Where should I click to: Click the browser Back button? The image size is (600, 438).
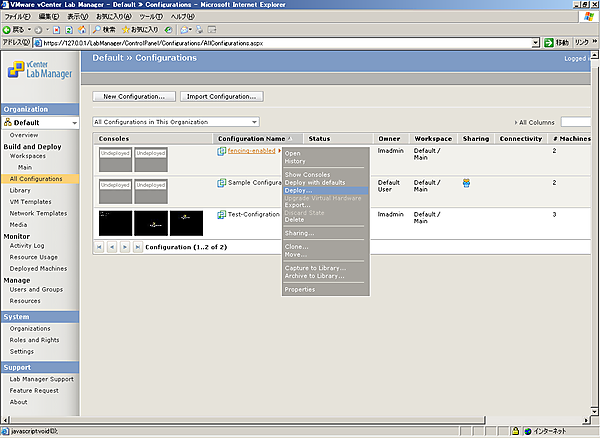click(18, 30)
